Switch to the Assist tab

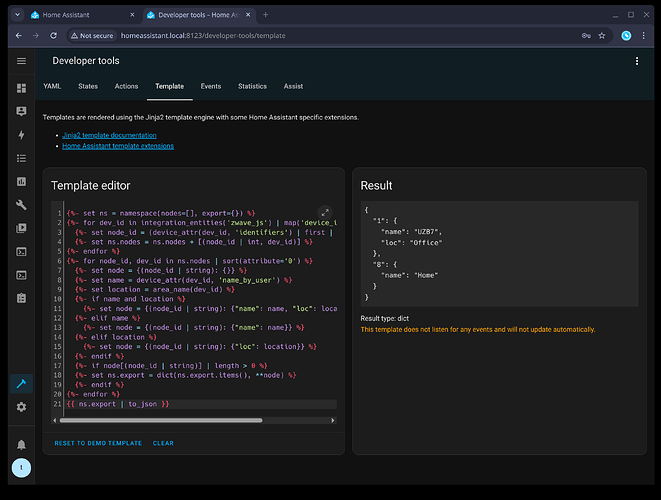coord(293,86)
